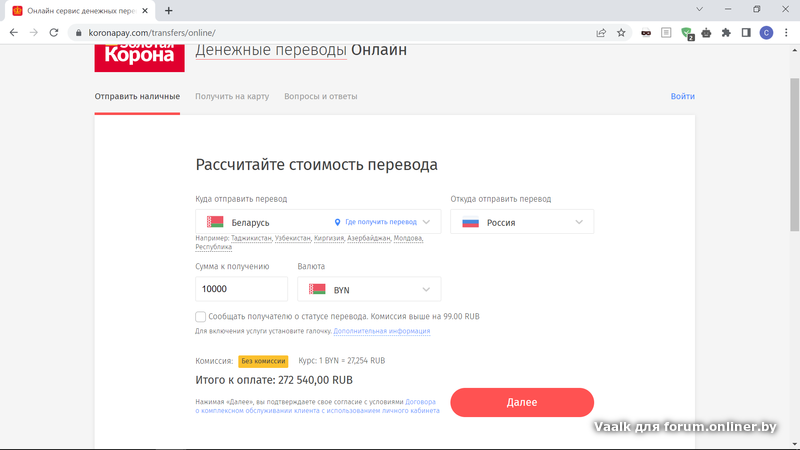This screenshot has height=450, width=800.
Task: Choose Азербайджан example country
Action: tap(369, 238)
